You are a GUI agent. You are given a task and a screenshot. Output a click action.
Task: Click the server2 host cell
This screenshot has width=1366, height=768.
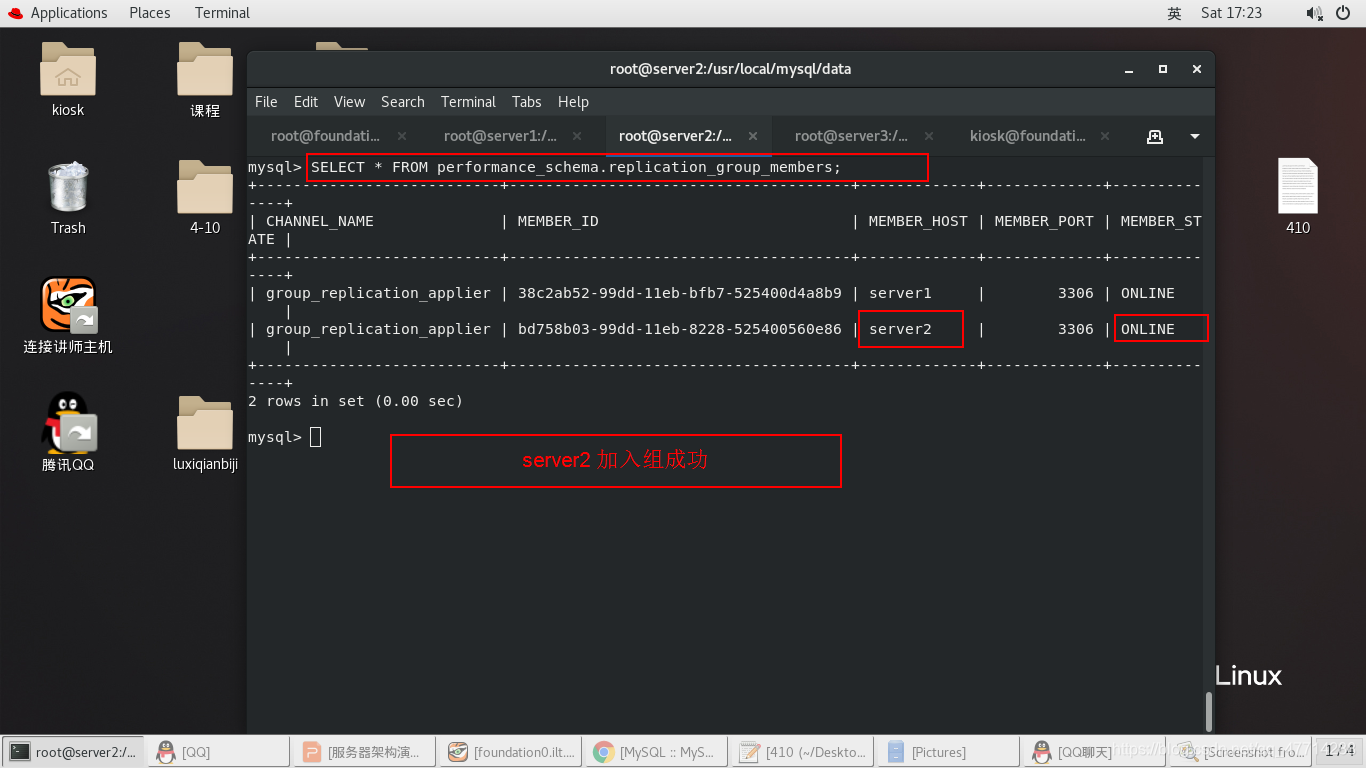point(900,329)
